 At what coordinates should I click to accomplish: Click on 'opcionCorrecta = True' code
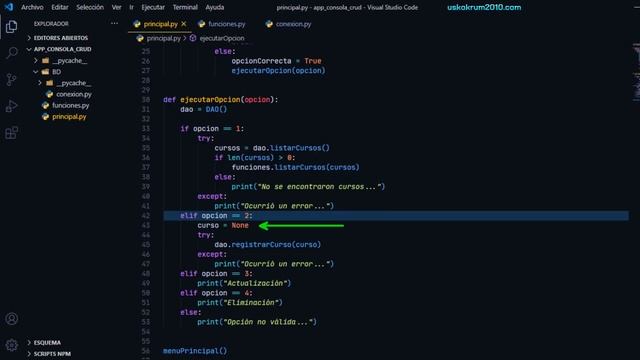tap(276, 61)
